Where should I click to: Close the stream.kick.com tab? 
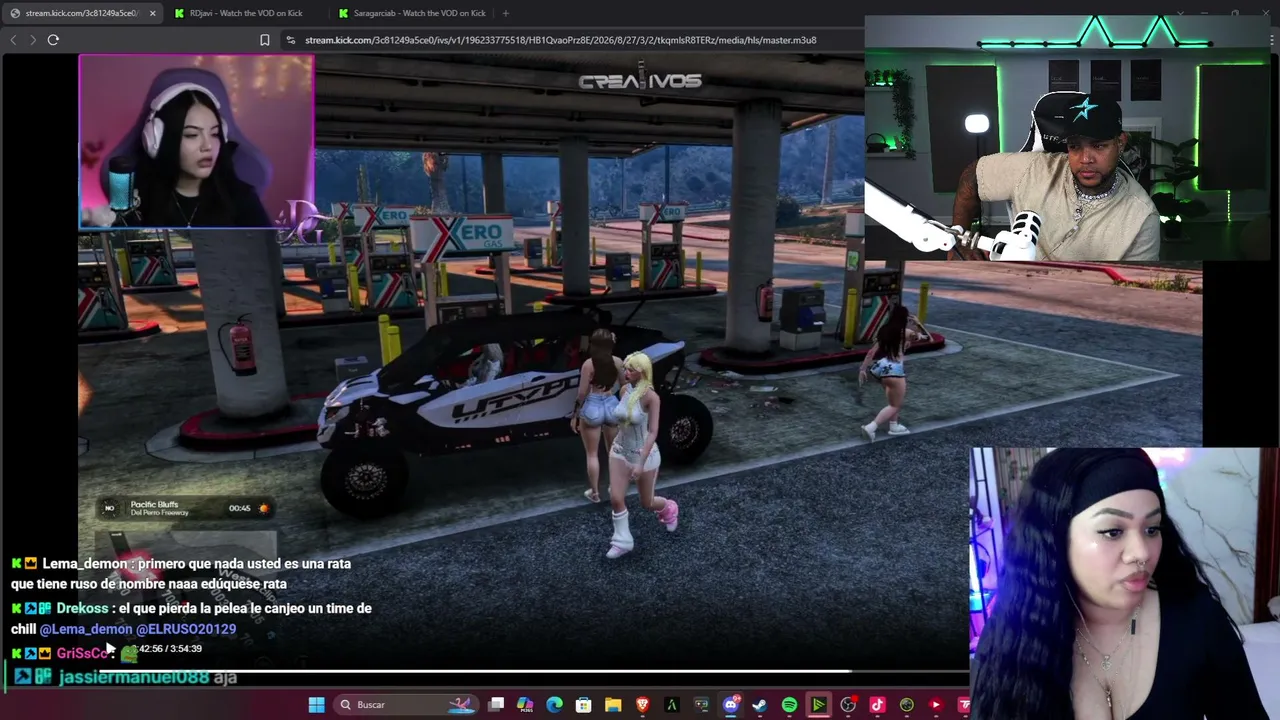152,13
